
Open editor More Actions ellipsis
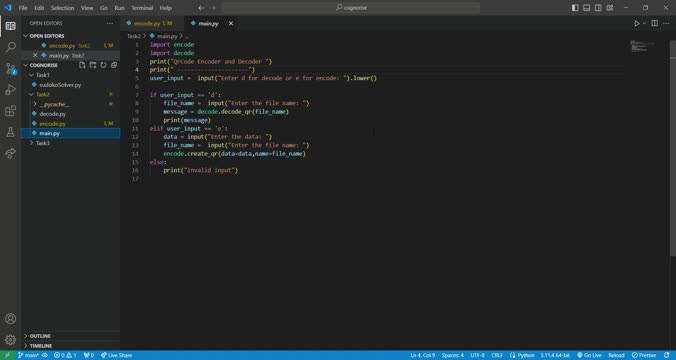(x=666, y=23)
